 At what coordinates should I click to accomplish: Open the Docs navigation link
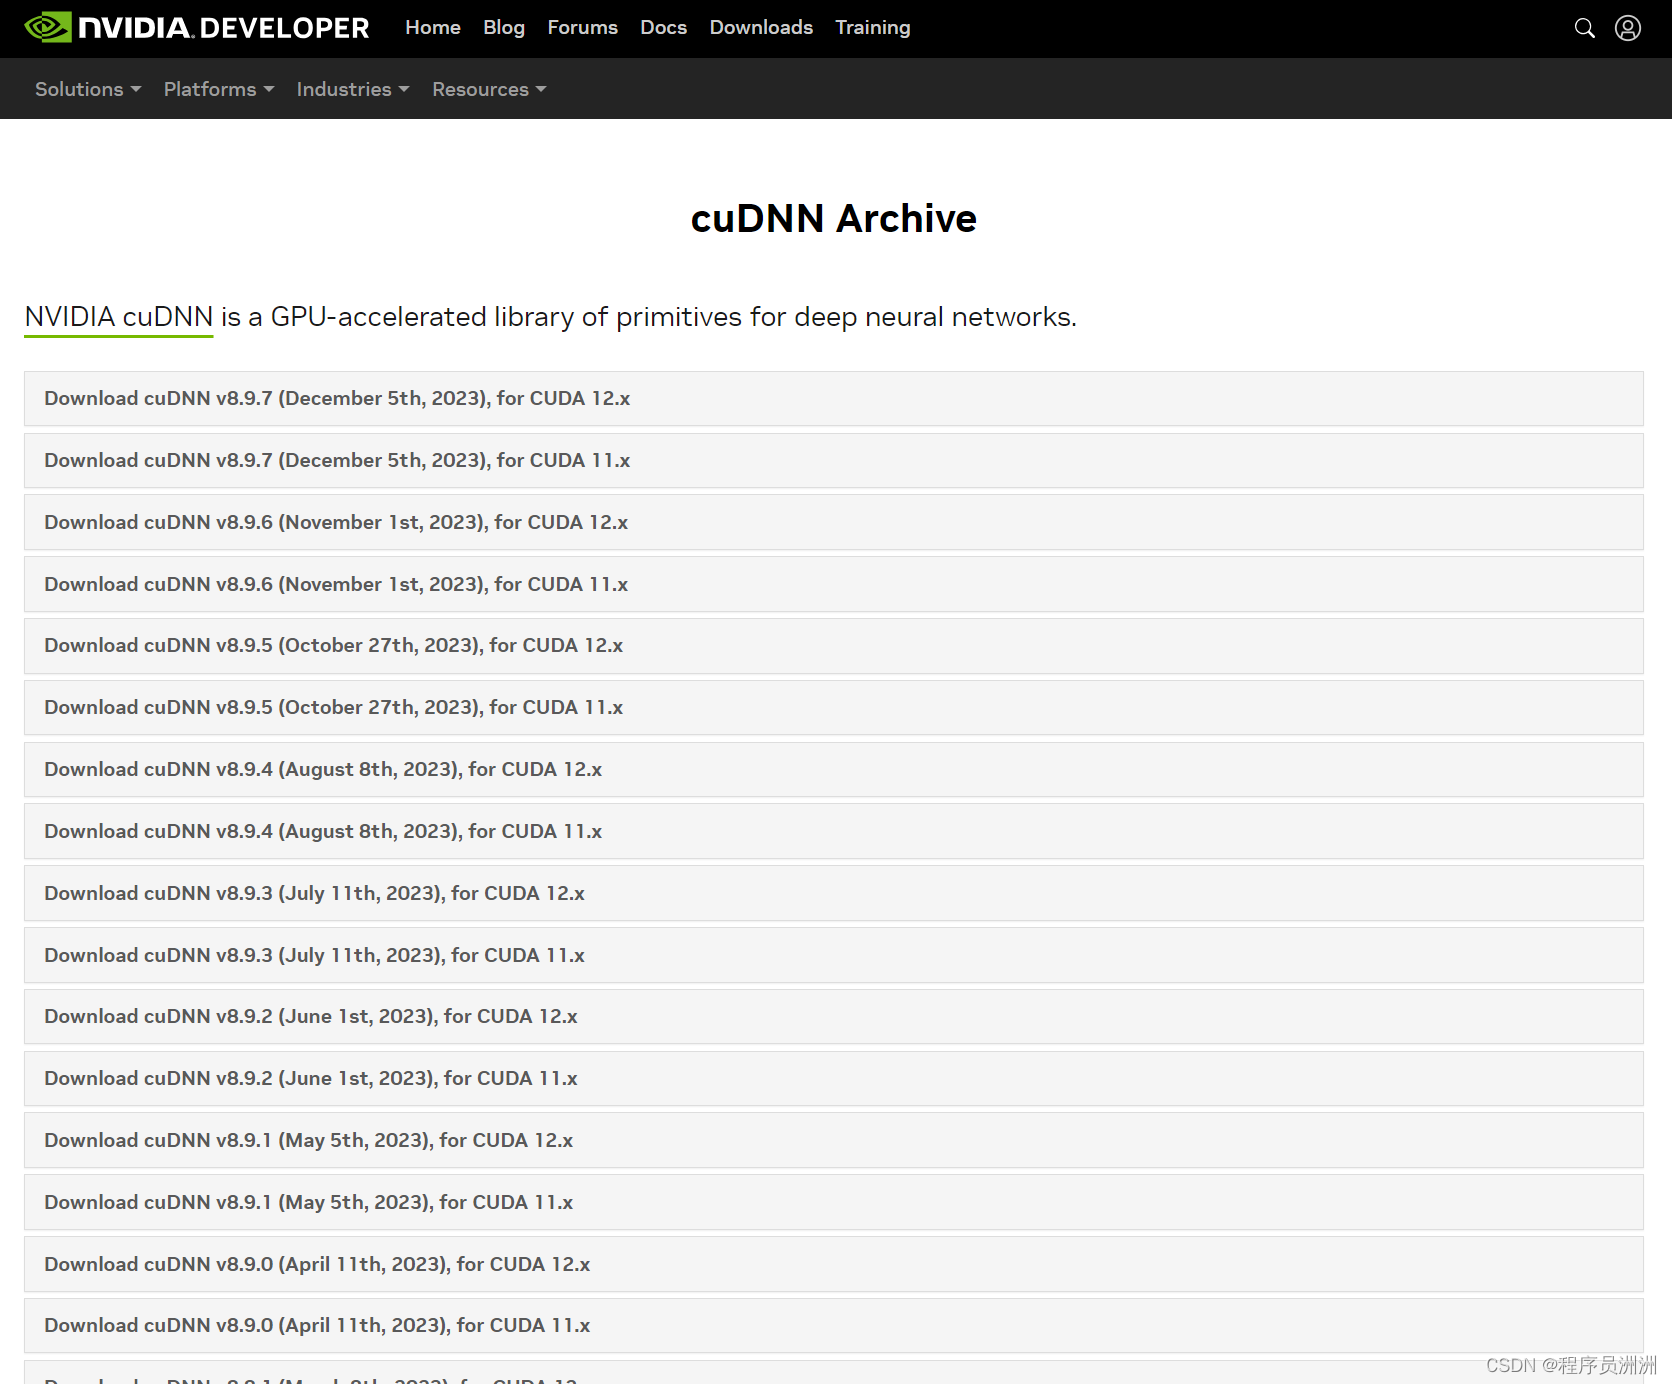(664, 27)
